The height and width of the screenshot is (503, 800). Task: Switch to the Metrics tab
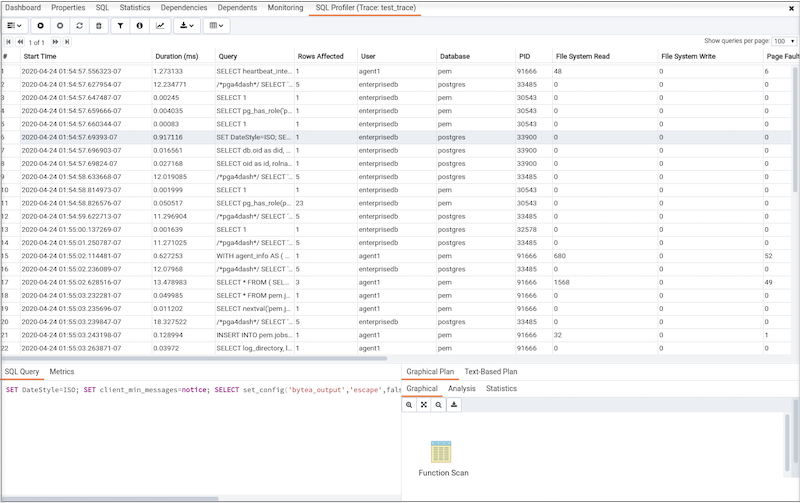tap(62, 372)
